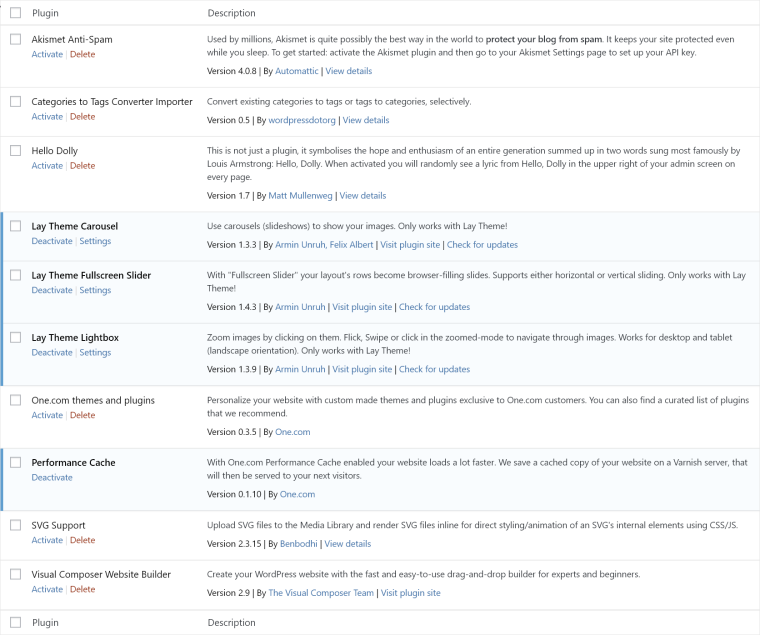Screen dimensions: 760x635
Task: Activate the Akismet Anti-Spam plugin
Action: [47, 54]
